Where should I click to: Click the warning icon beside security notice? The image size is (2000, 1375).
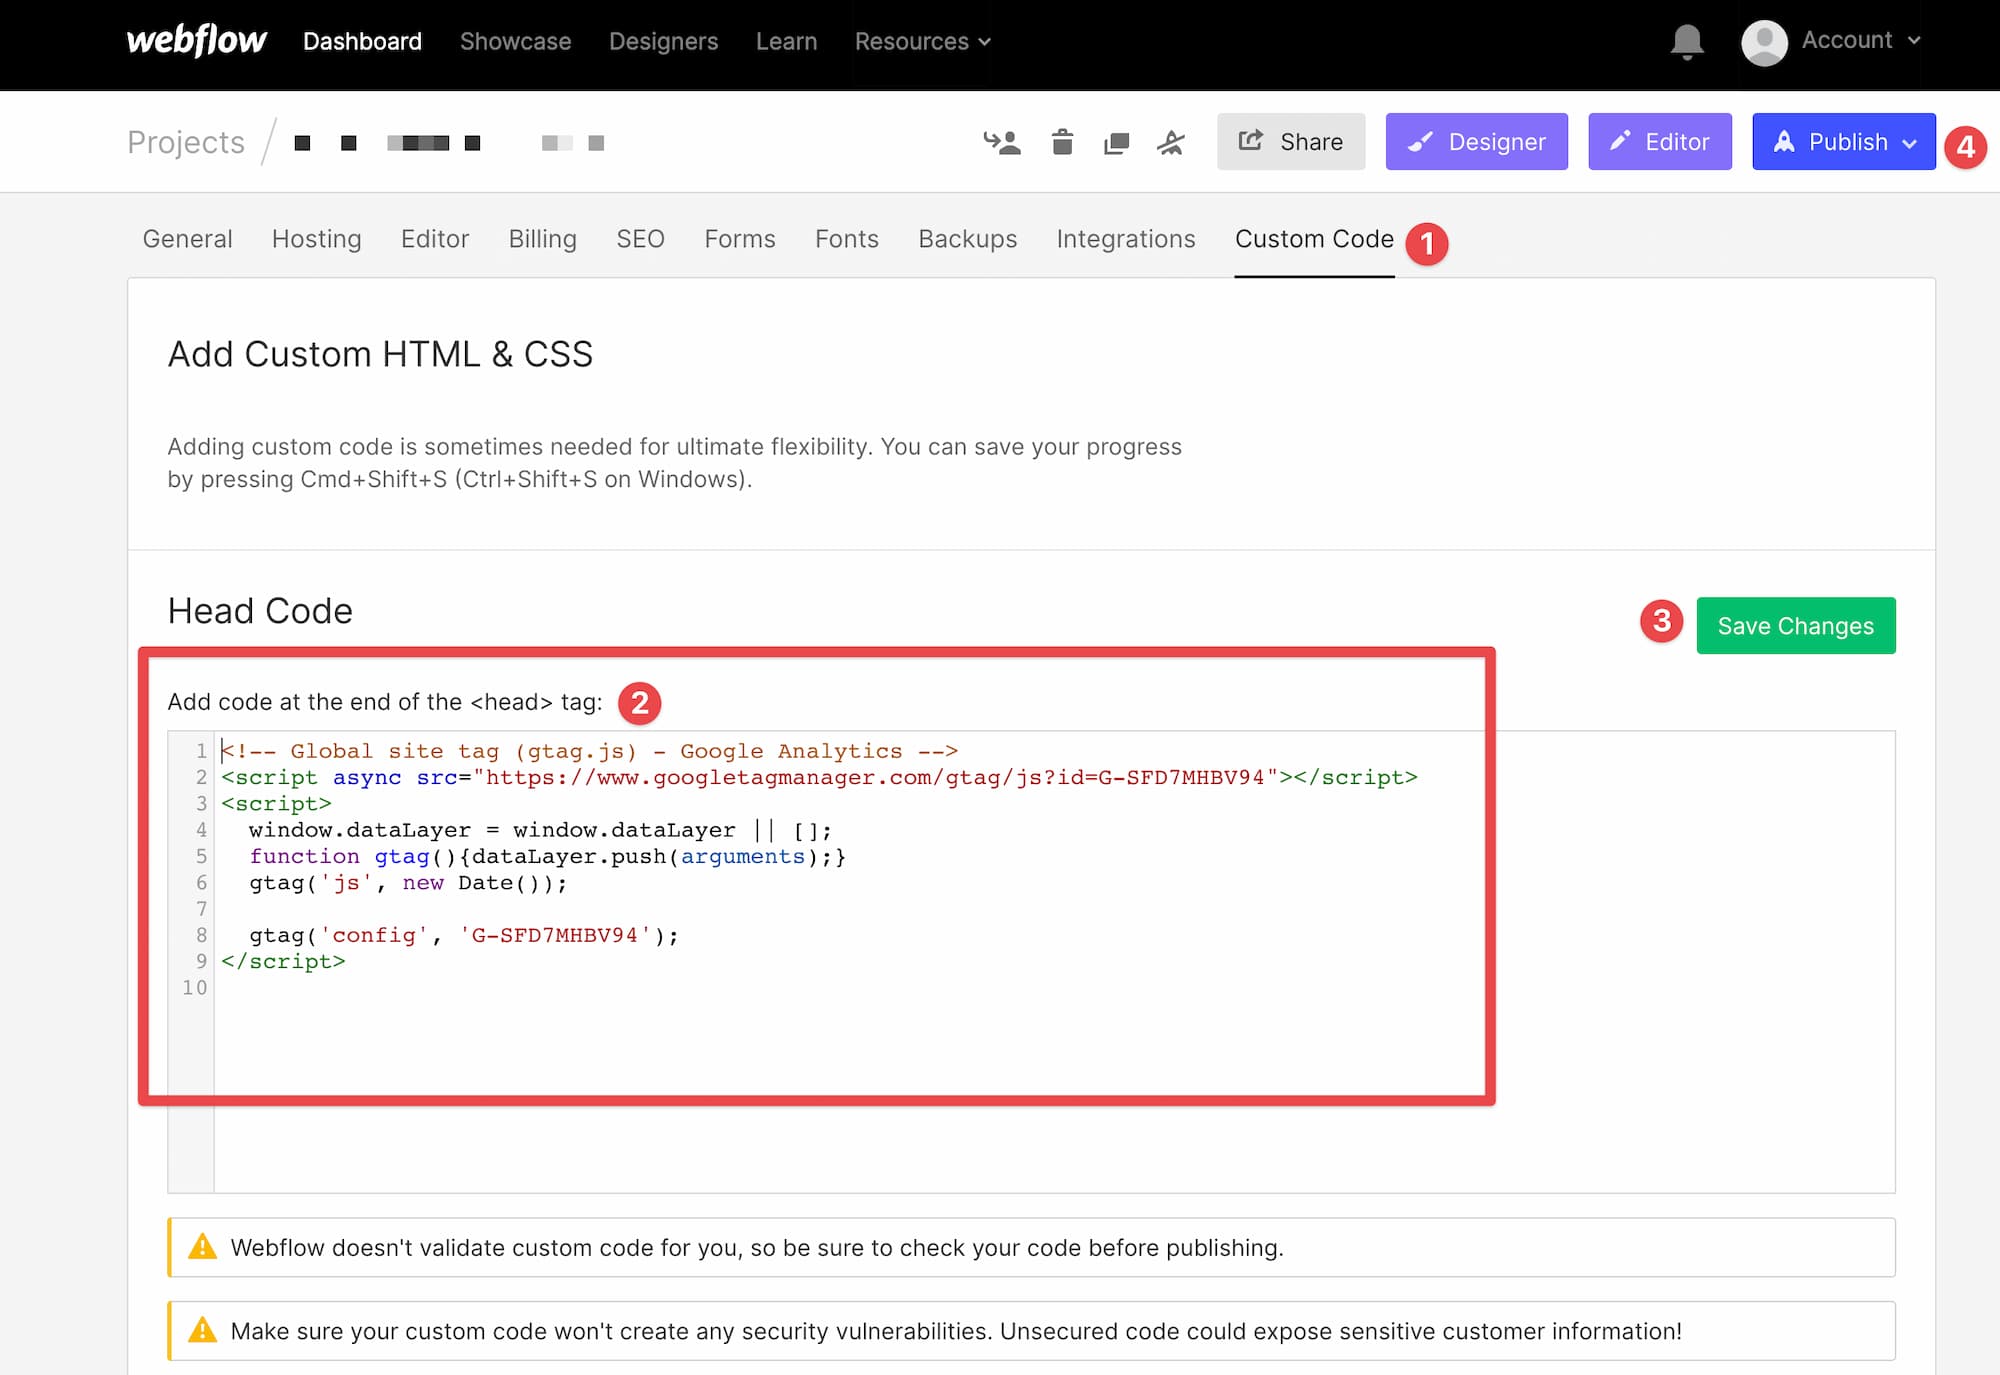coord(202,1330)
